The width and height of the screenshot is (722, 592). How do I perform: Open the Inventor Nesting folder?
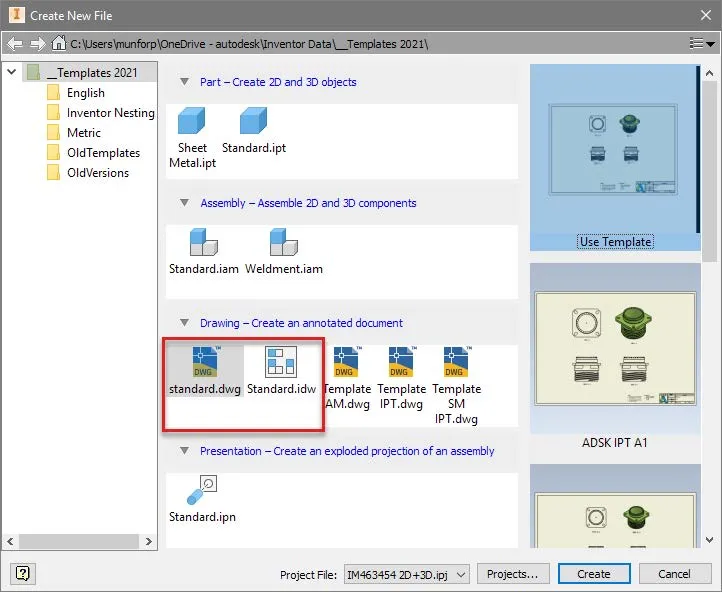(x=110, y=113)
